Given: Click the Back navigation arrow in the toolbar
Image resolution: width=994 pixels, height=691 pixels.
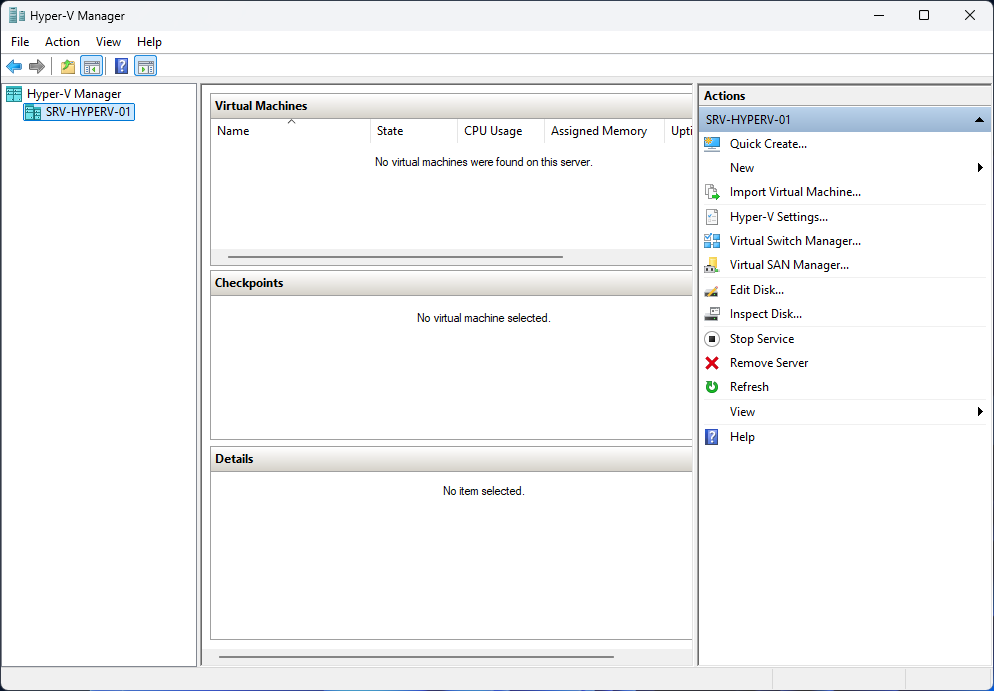Looking at the screenshot, I should pos(13,66).
